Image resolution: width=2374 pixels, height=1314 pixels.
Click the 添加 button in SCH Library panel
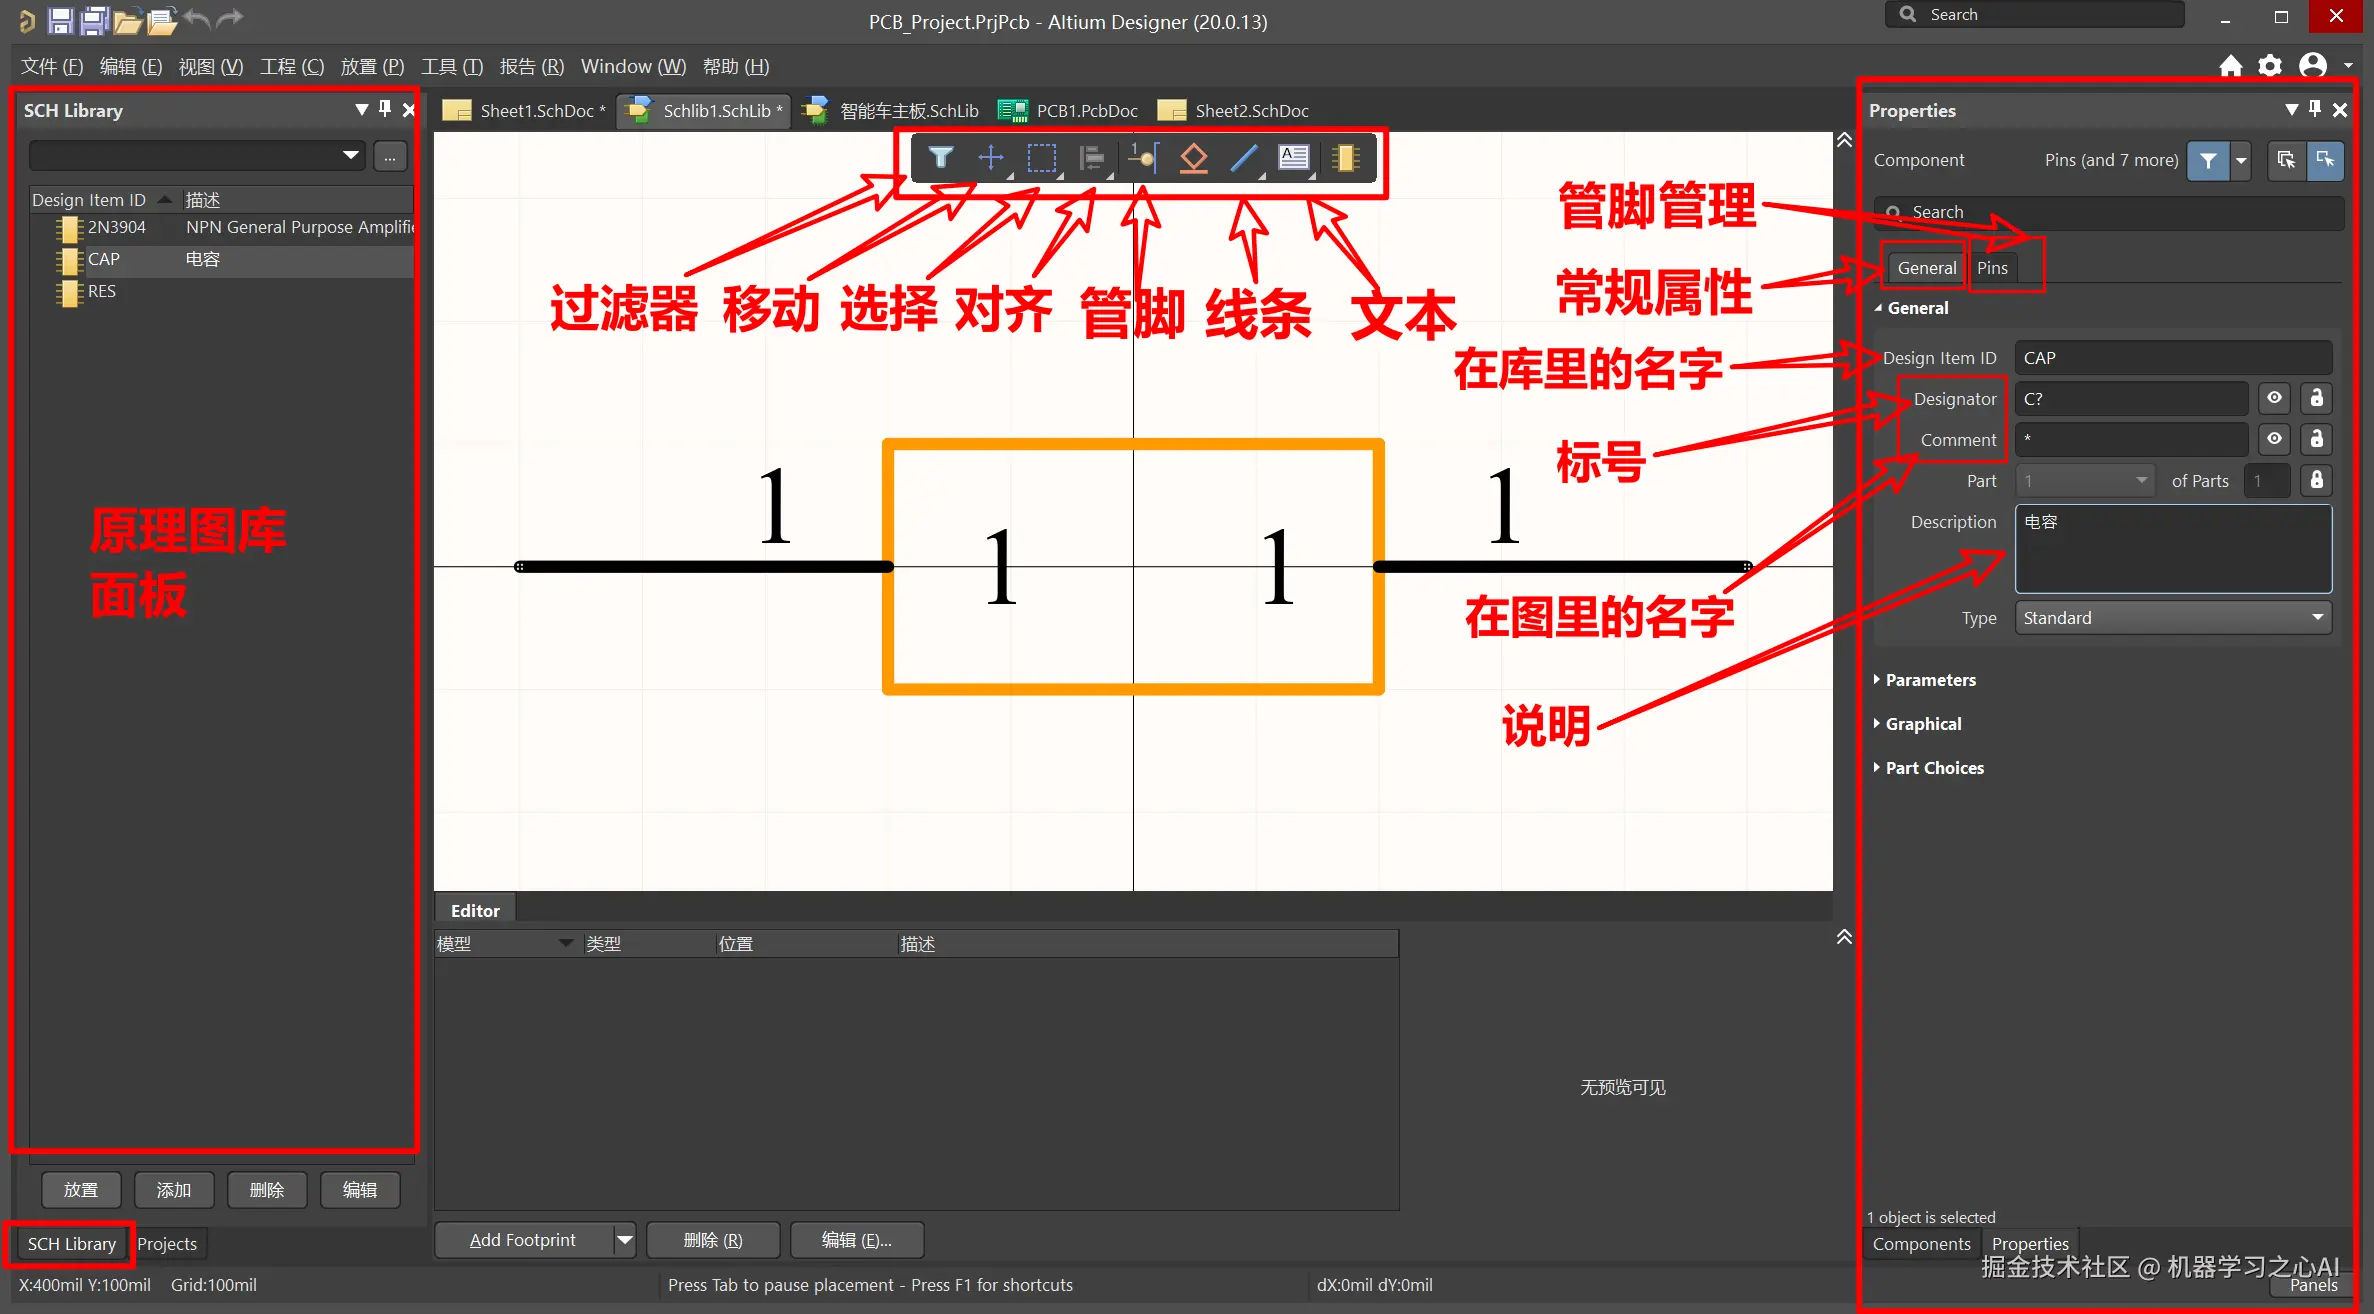click(x=173, y=1189)
